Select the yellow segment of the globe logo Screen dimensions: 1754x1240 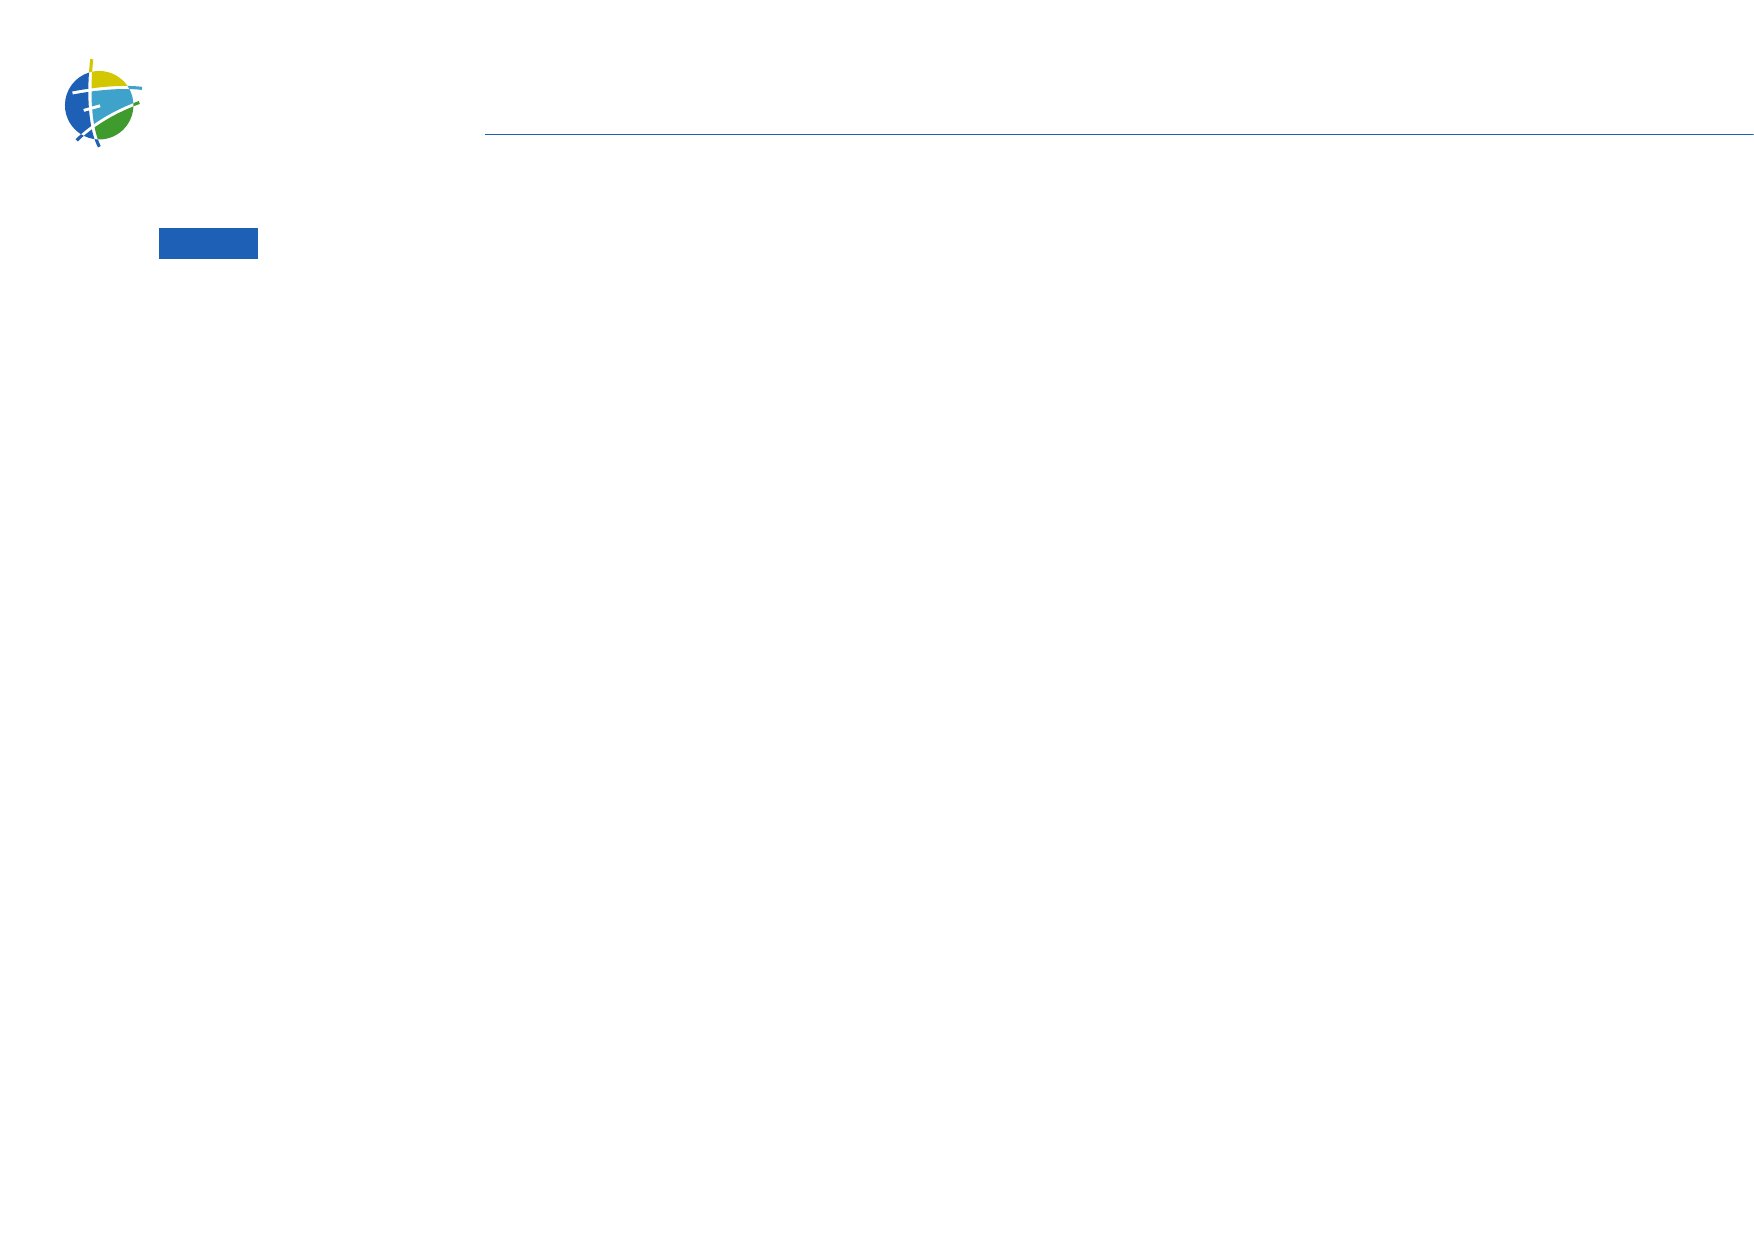(x=108, y=79)
